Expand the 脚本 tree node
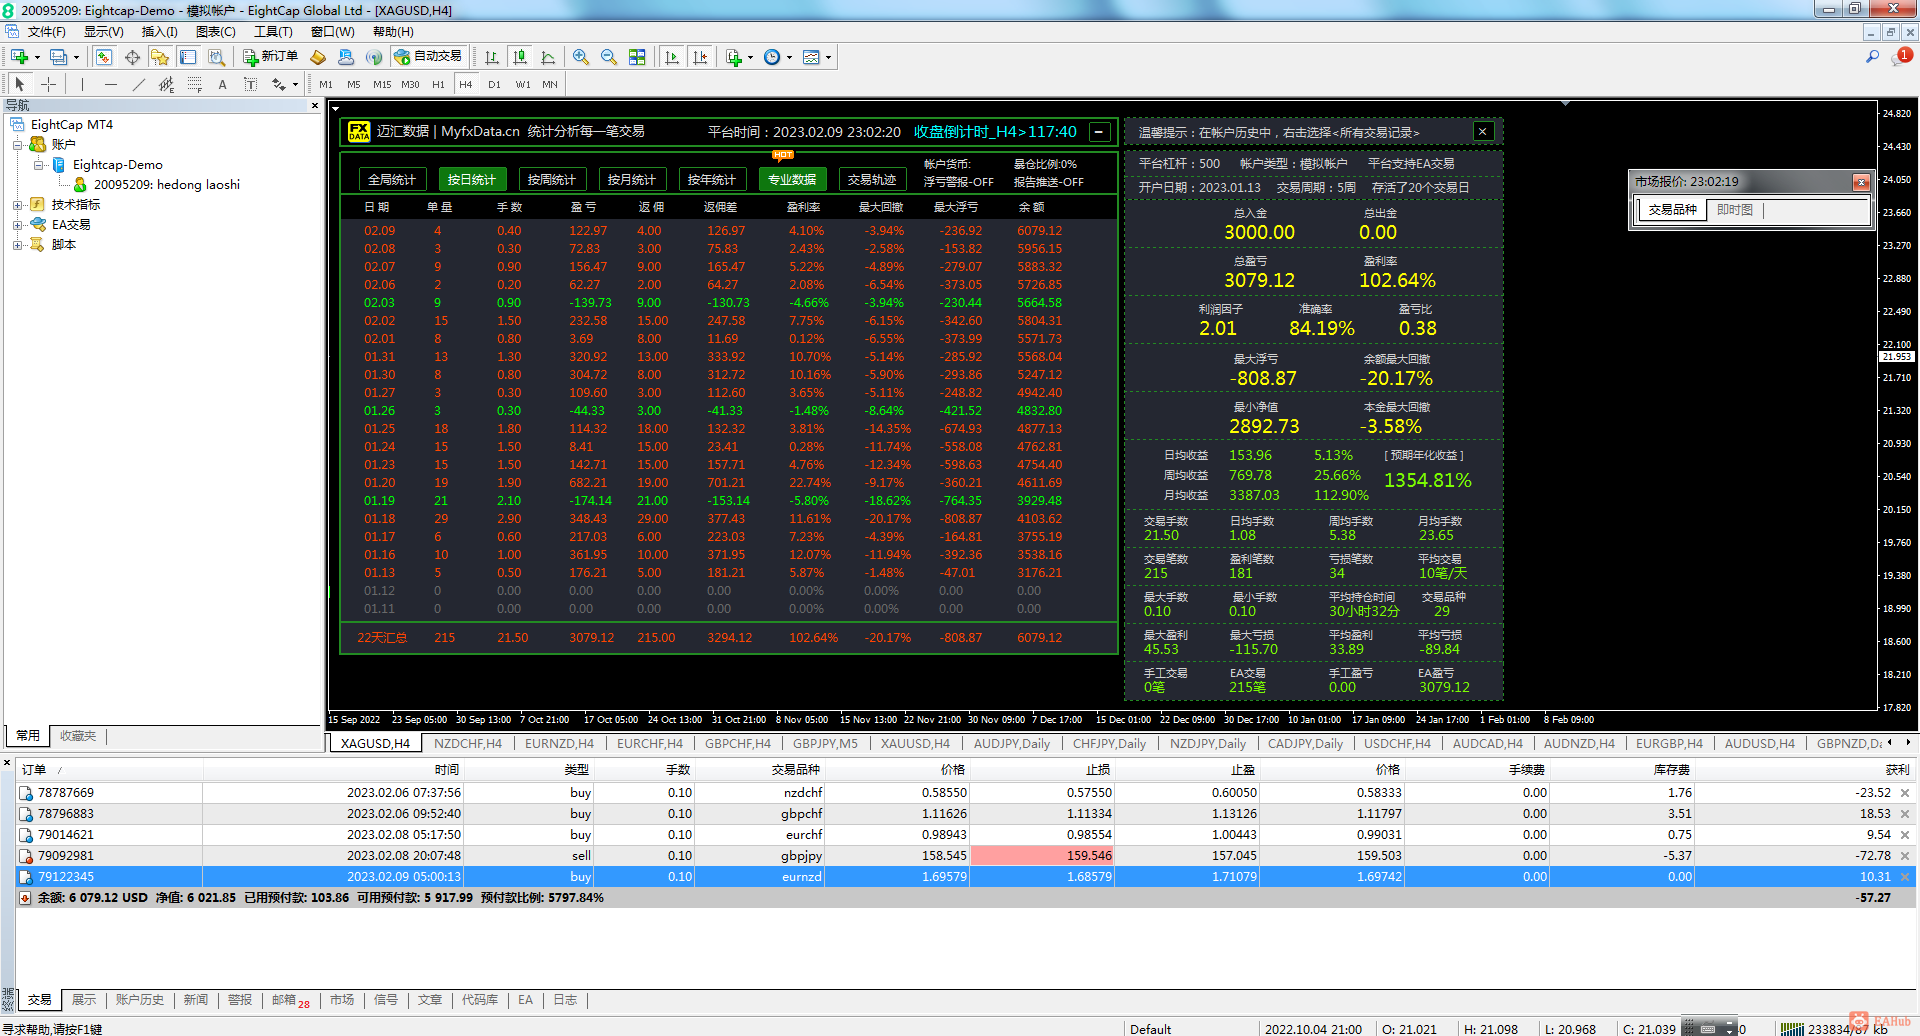The width and height of the screenshot is (1920, 1036). pyautogui.click(x=17, y=245)
